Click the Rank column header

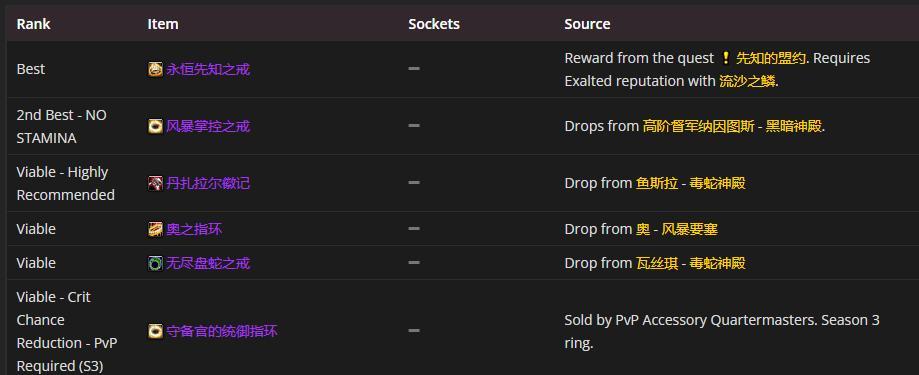(x=33, y=24)
